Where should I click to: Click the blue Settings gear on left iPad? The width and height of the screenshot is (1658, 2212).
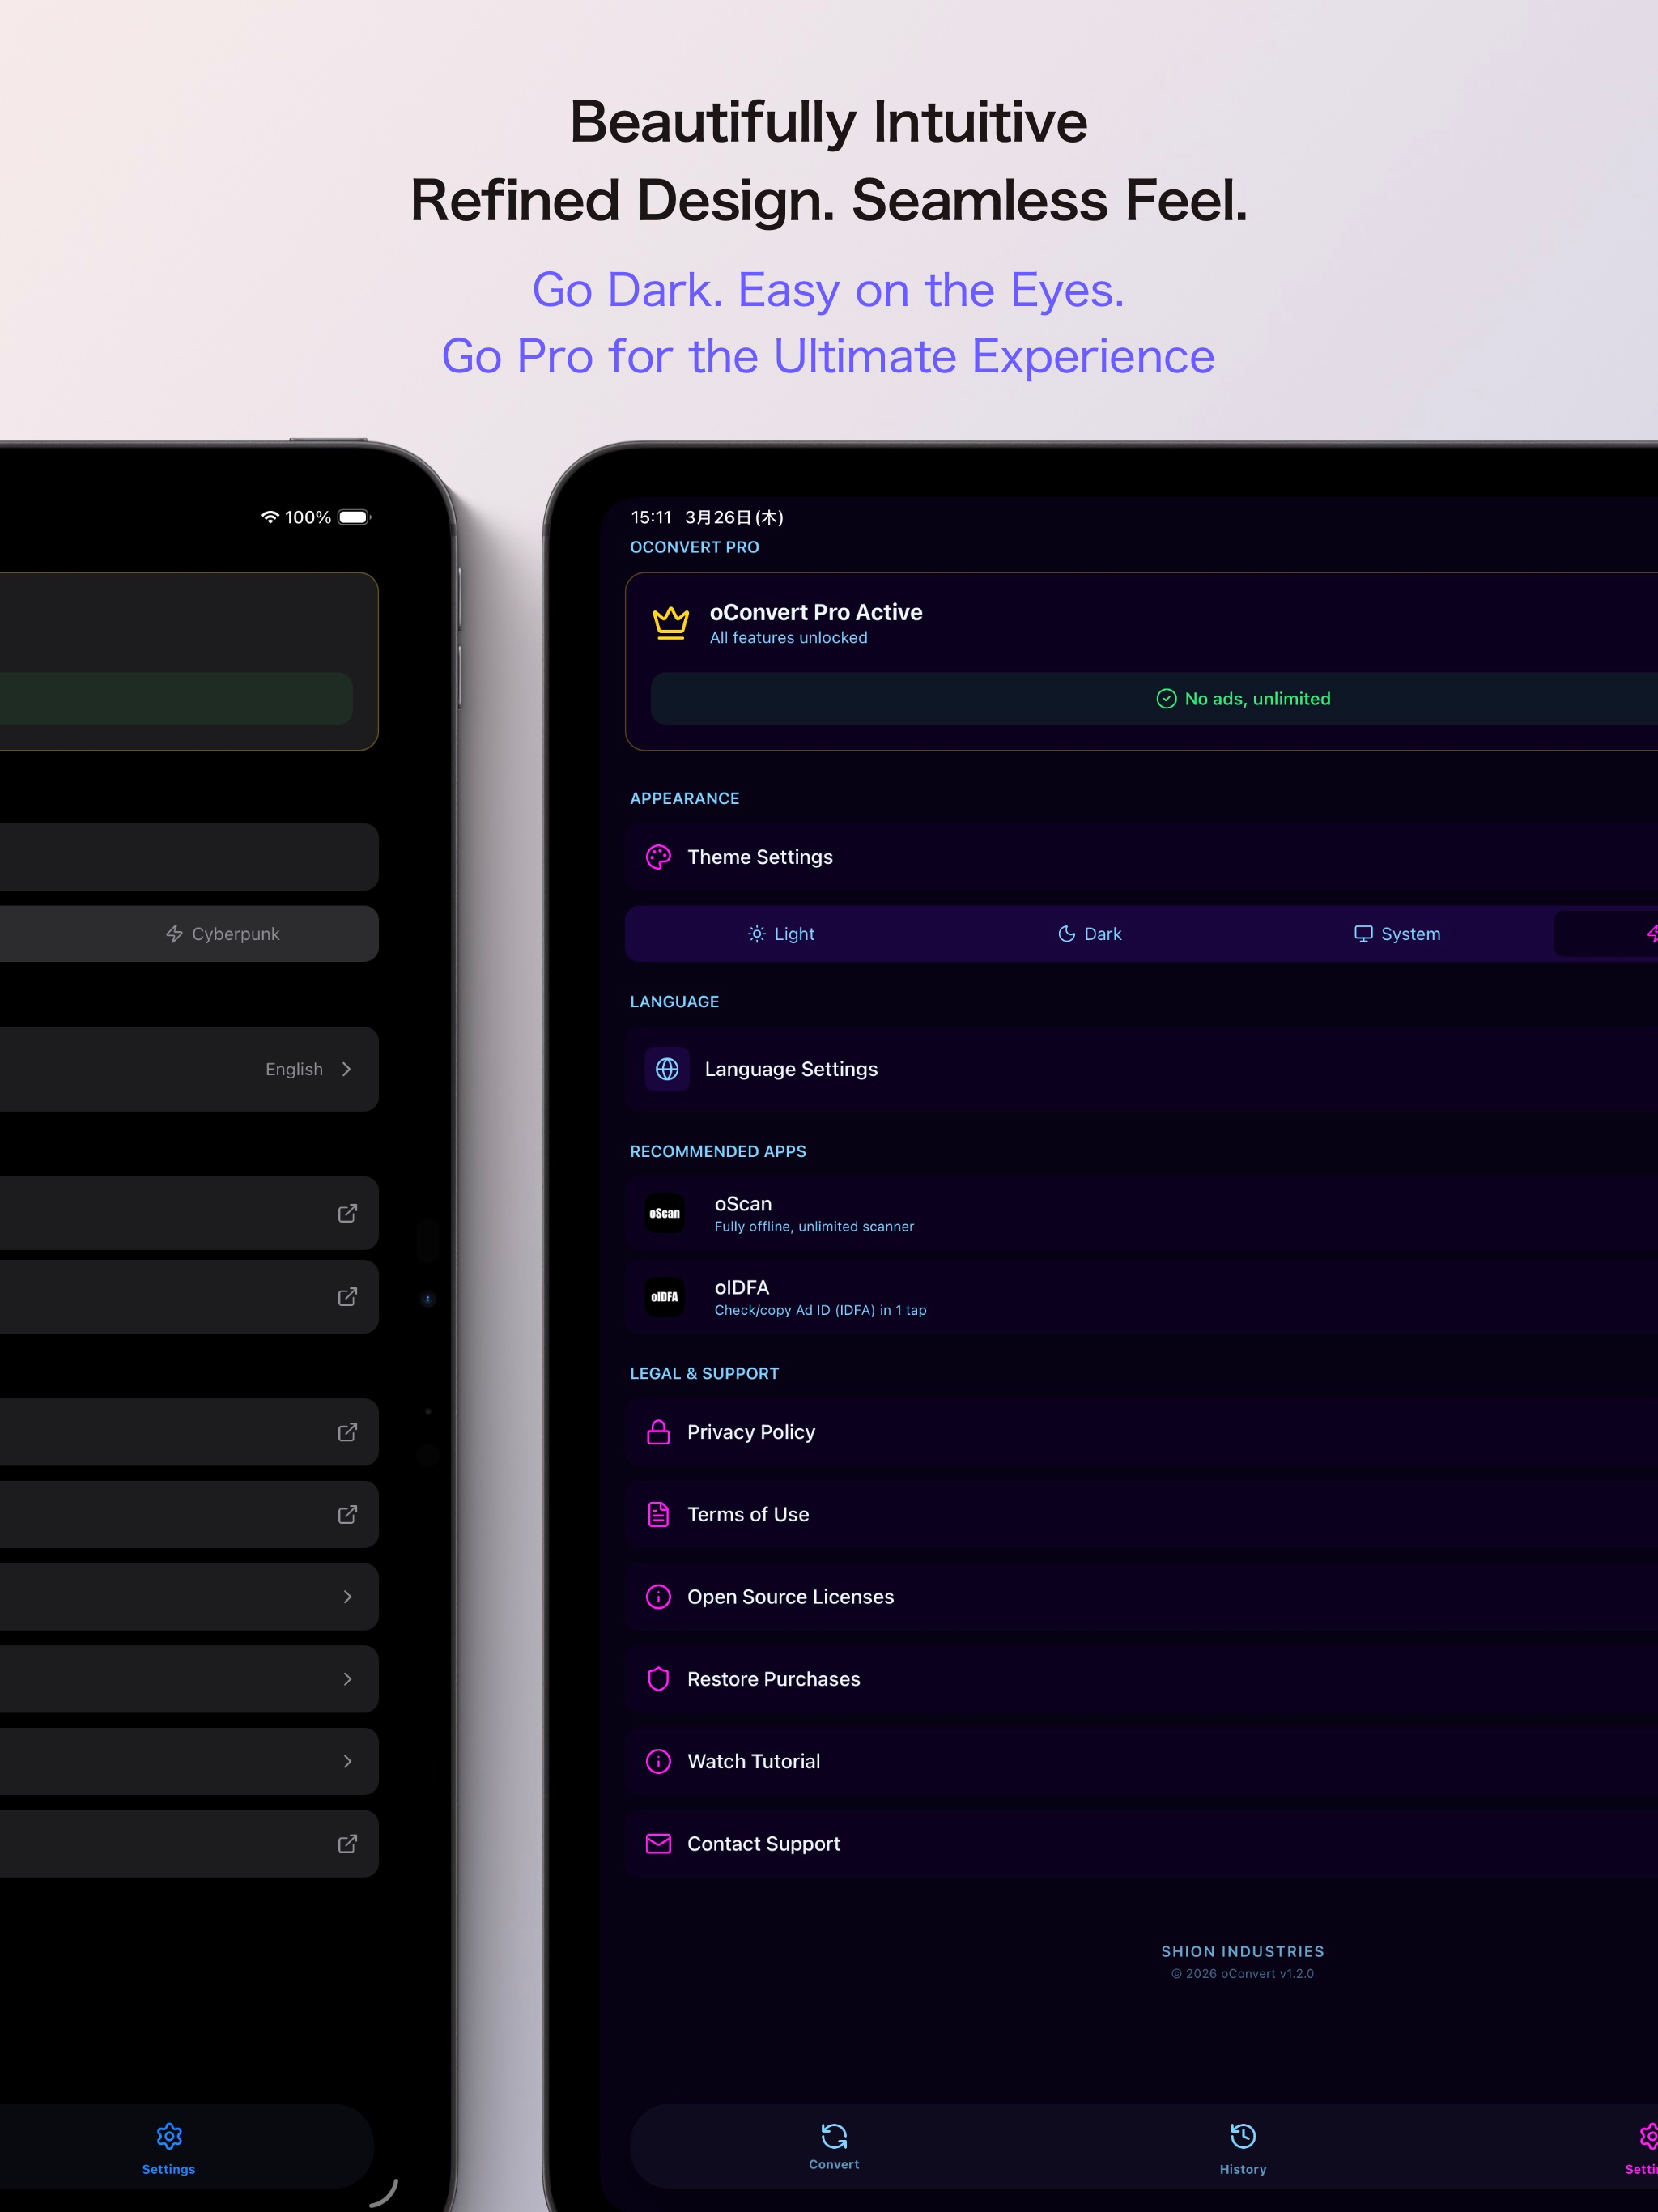169,2137
